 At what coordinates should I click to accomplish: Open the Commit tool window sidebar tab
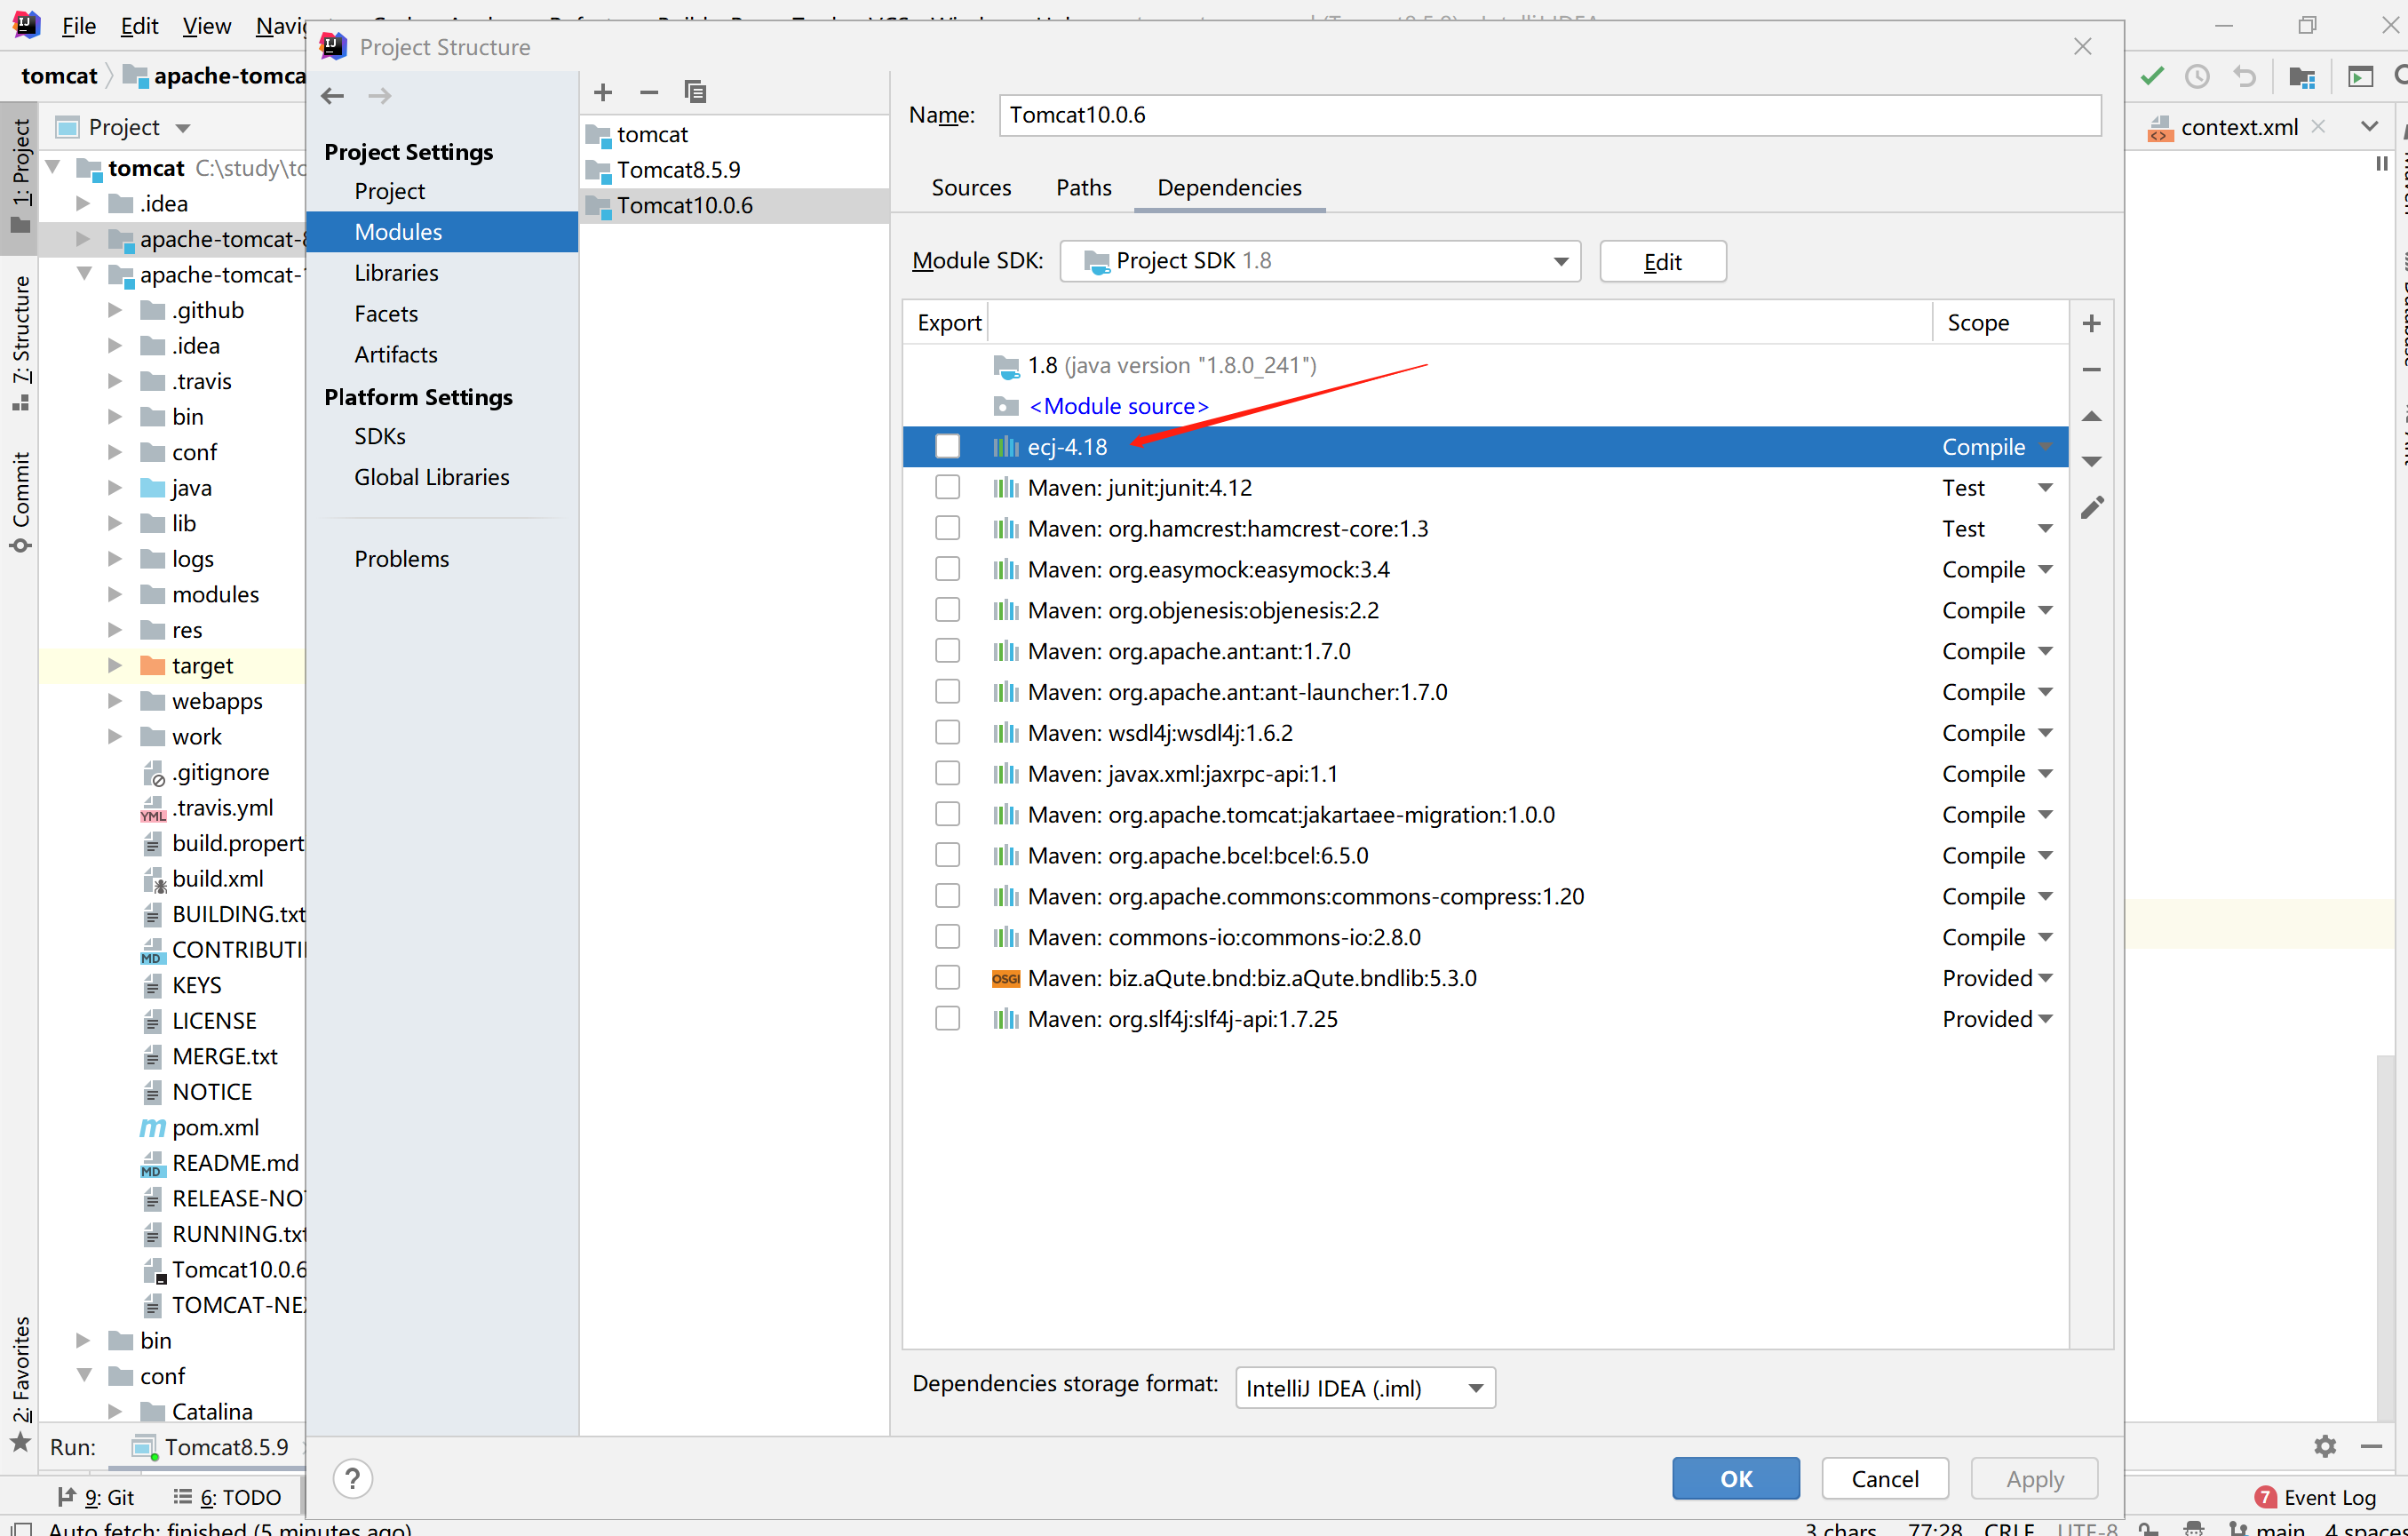[21, 500]
